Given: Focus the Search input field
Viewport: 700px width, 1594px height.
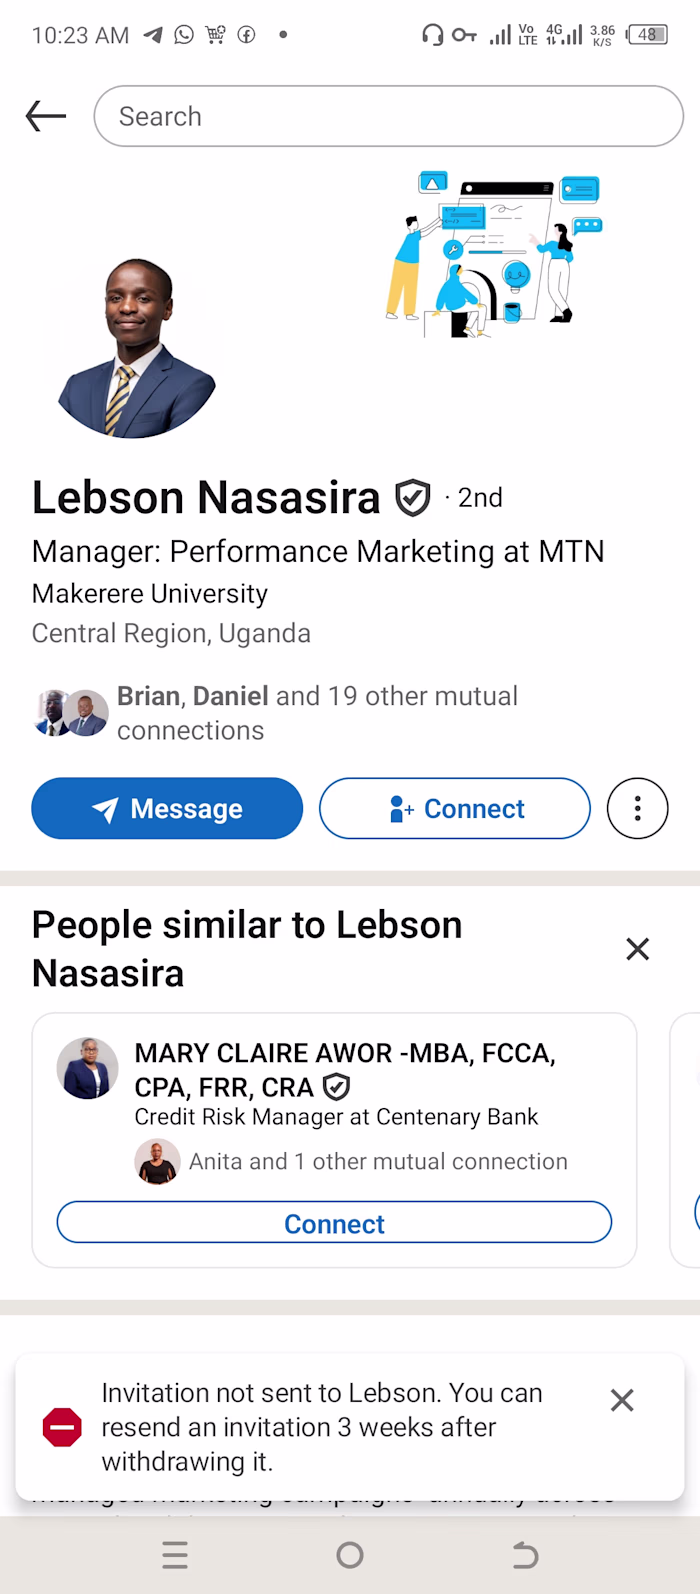Looking at the screenshot, I should point(388,116).
